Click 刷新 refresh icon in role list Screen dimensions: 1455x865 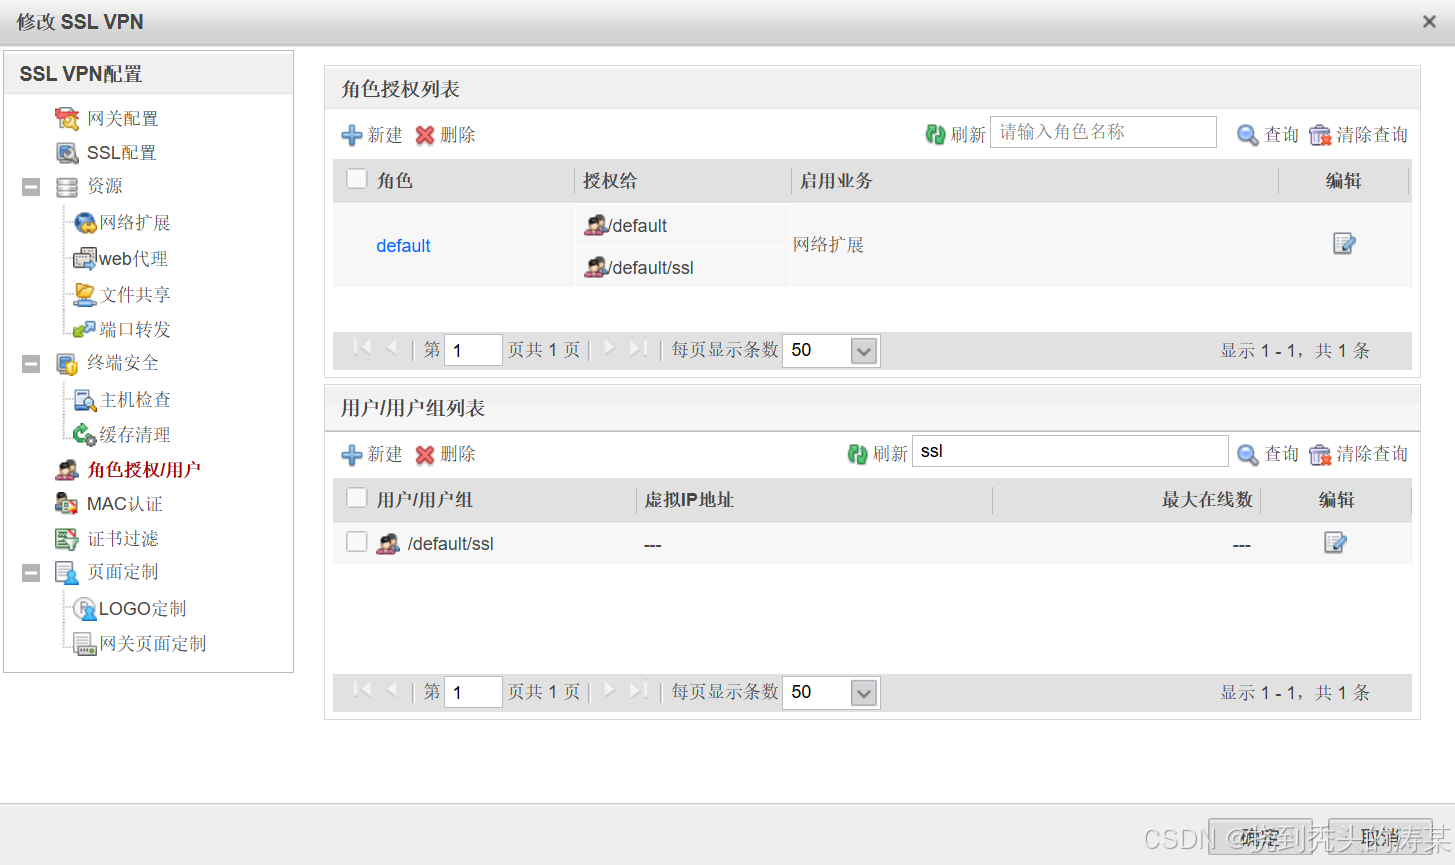935,134
